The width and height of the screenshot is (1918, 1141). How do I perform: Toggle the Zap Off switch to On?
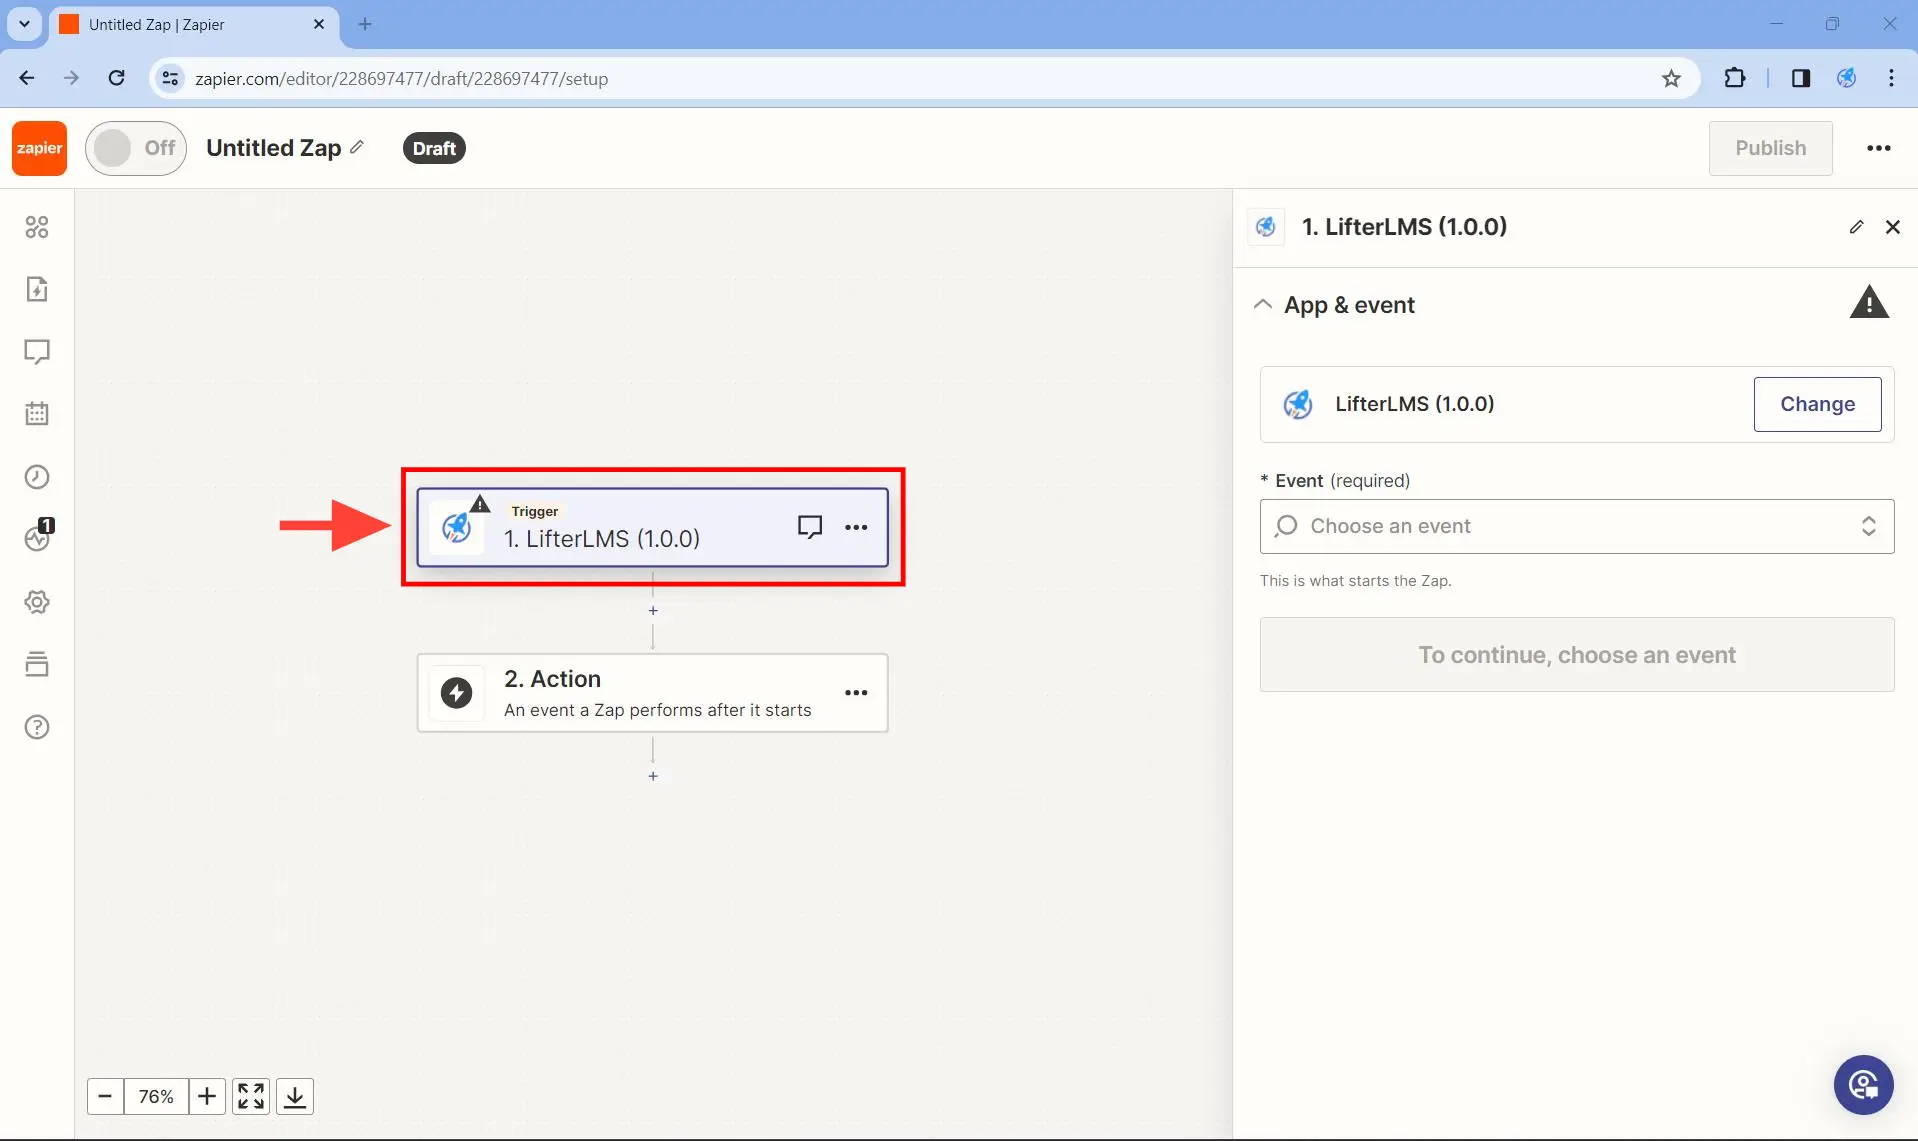click(135, 147)
